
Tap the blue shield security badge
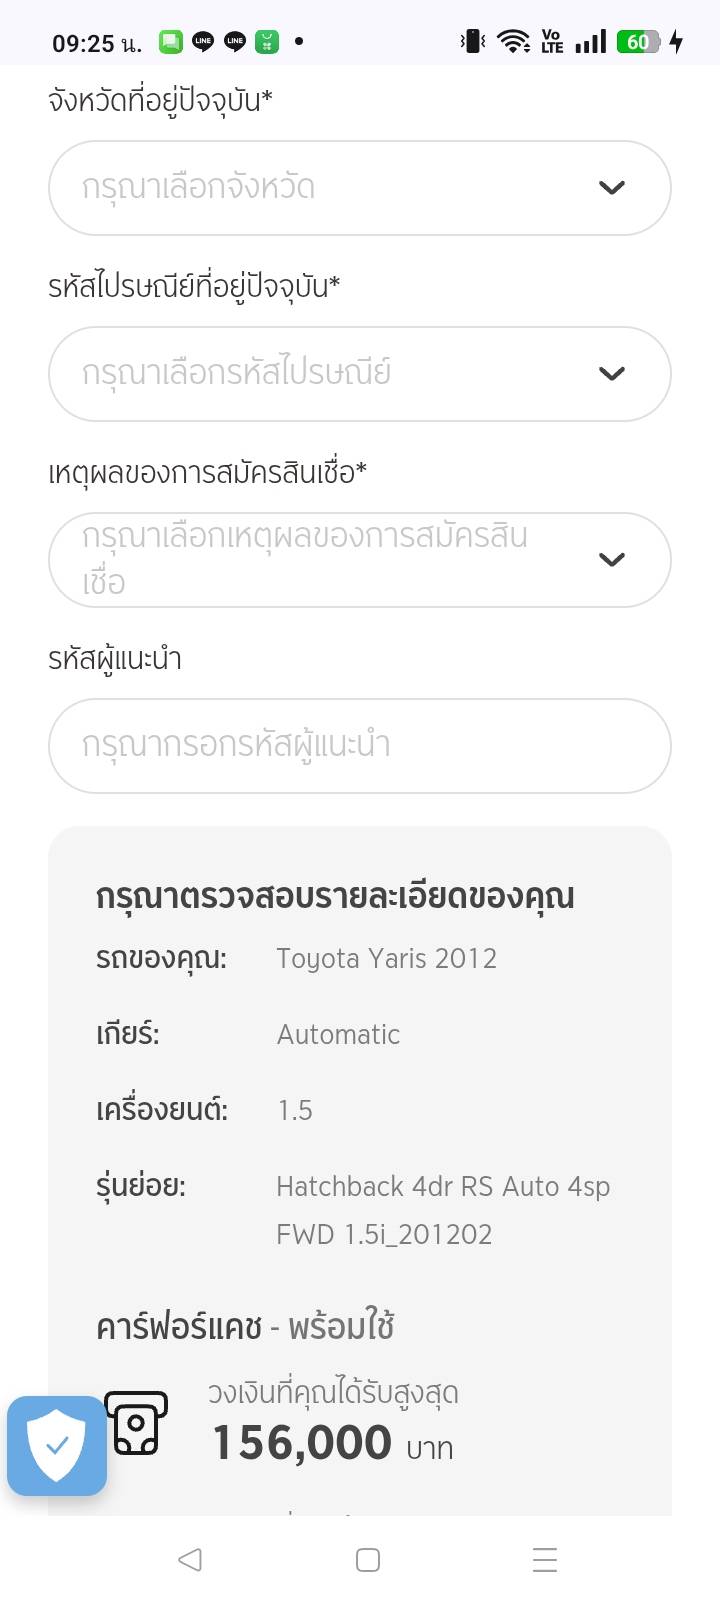[57, 1446]
